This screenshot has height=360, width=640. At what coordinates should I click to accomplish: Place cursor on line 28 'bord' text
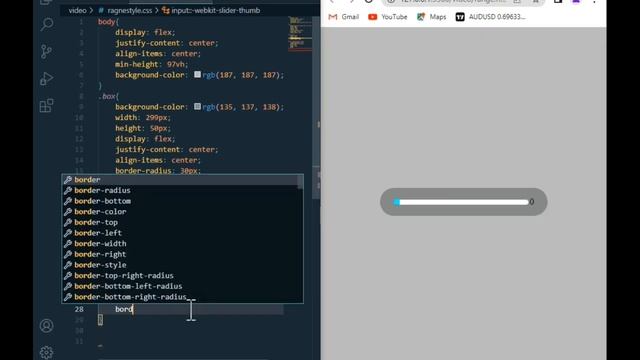pyautogui.click(x=124, y=309)
